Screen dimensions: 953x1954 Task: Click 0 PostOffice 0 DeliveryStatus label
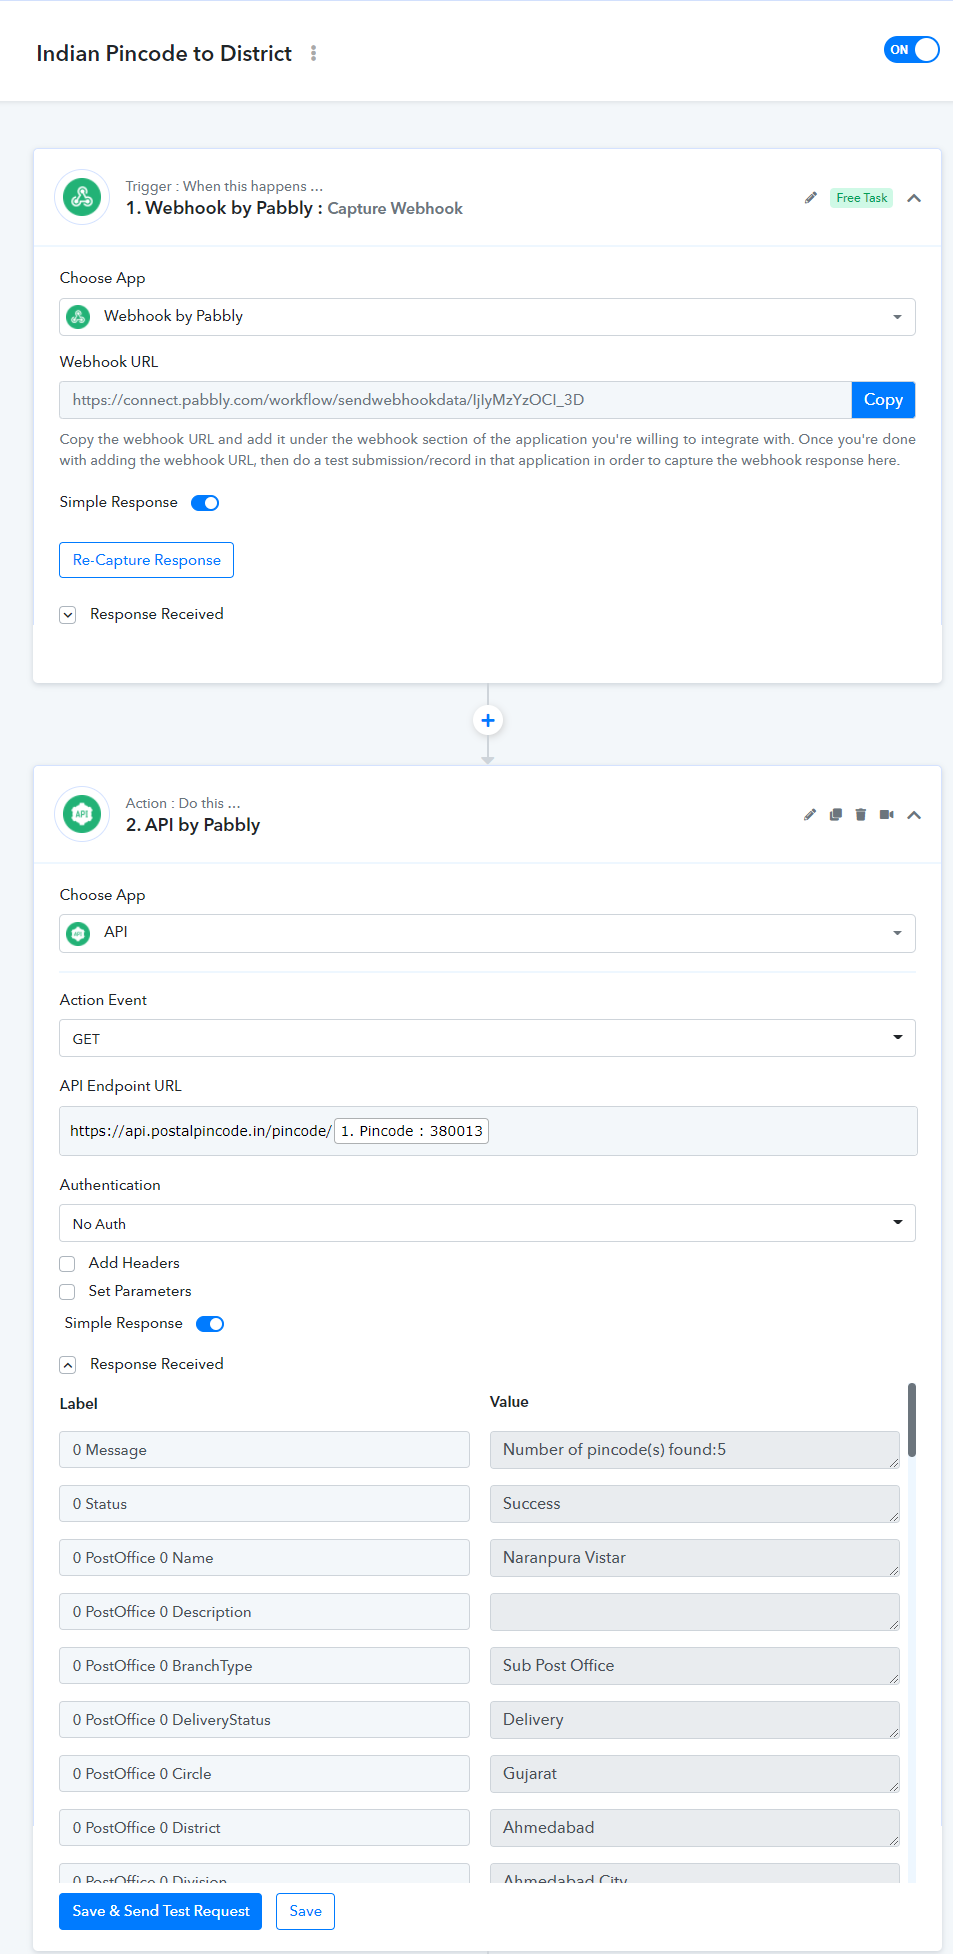[264, 1720]
